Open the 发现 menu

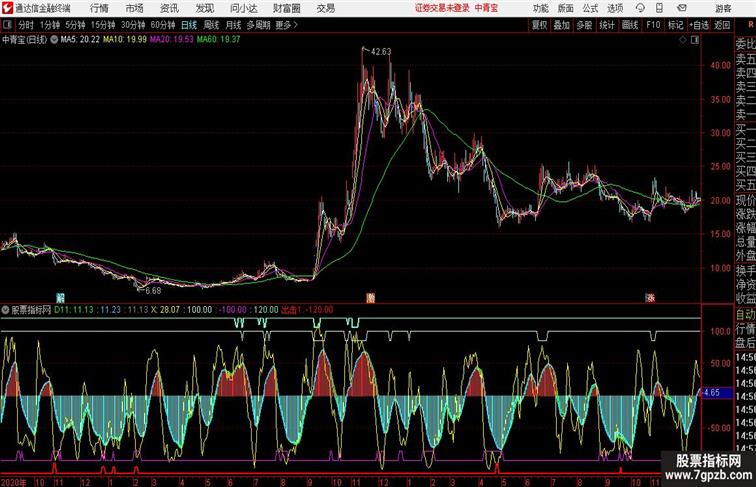204,8
